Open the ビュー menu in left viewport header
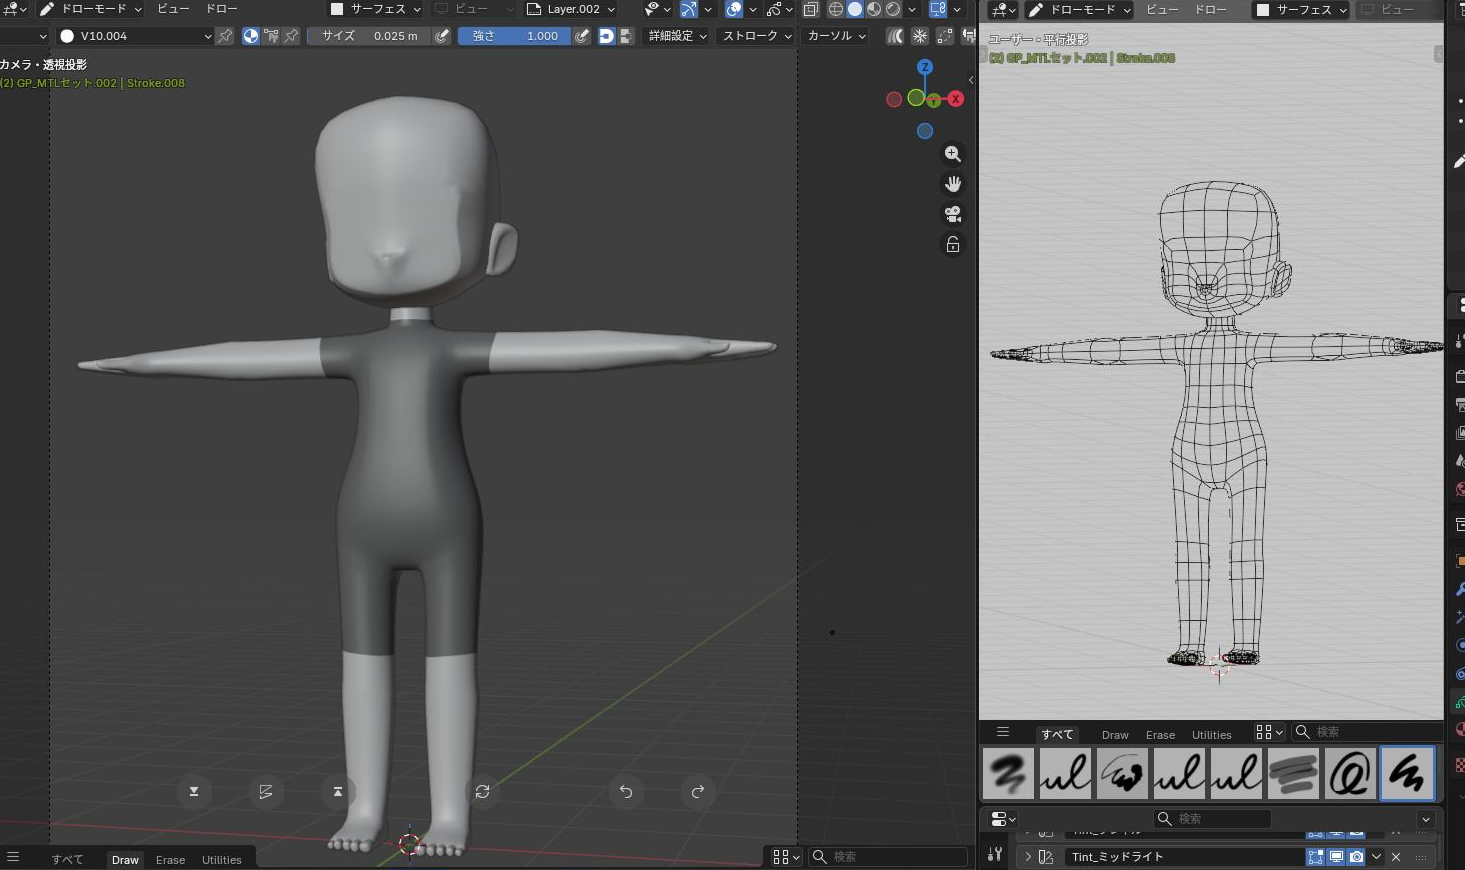The width and height of the screenshot is (1465, 870). tap(173, 9)
